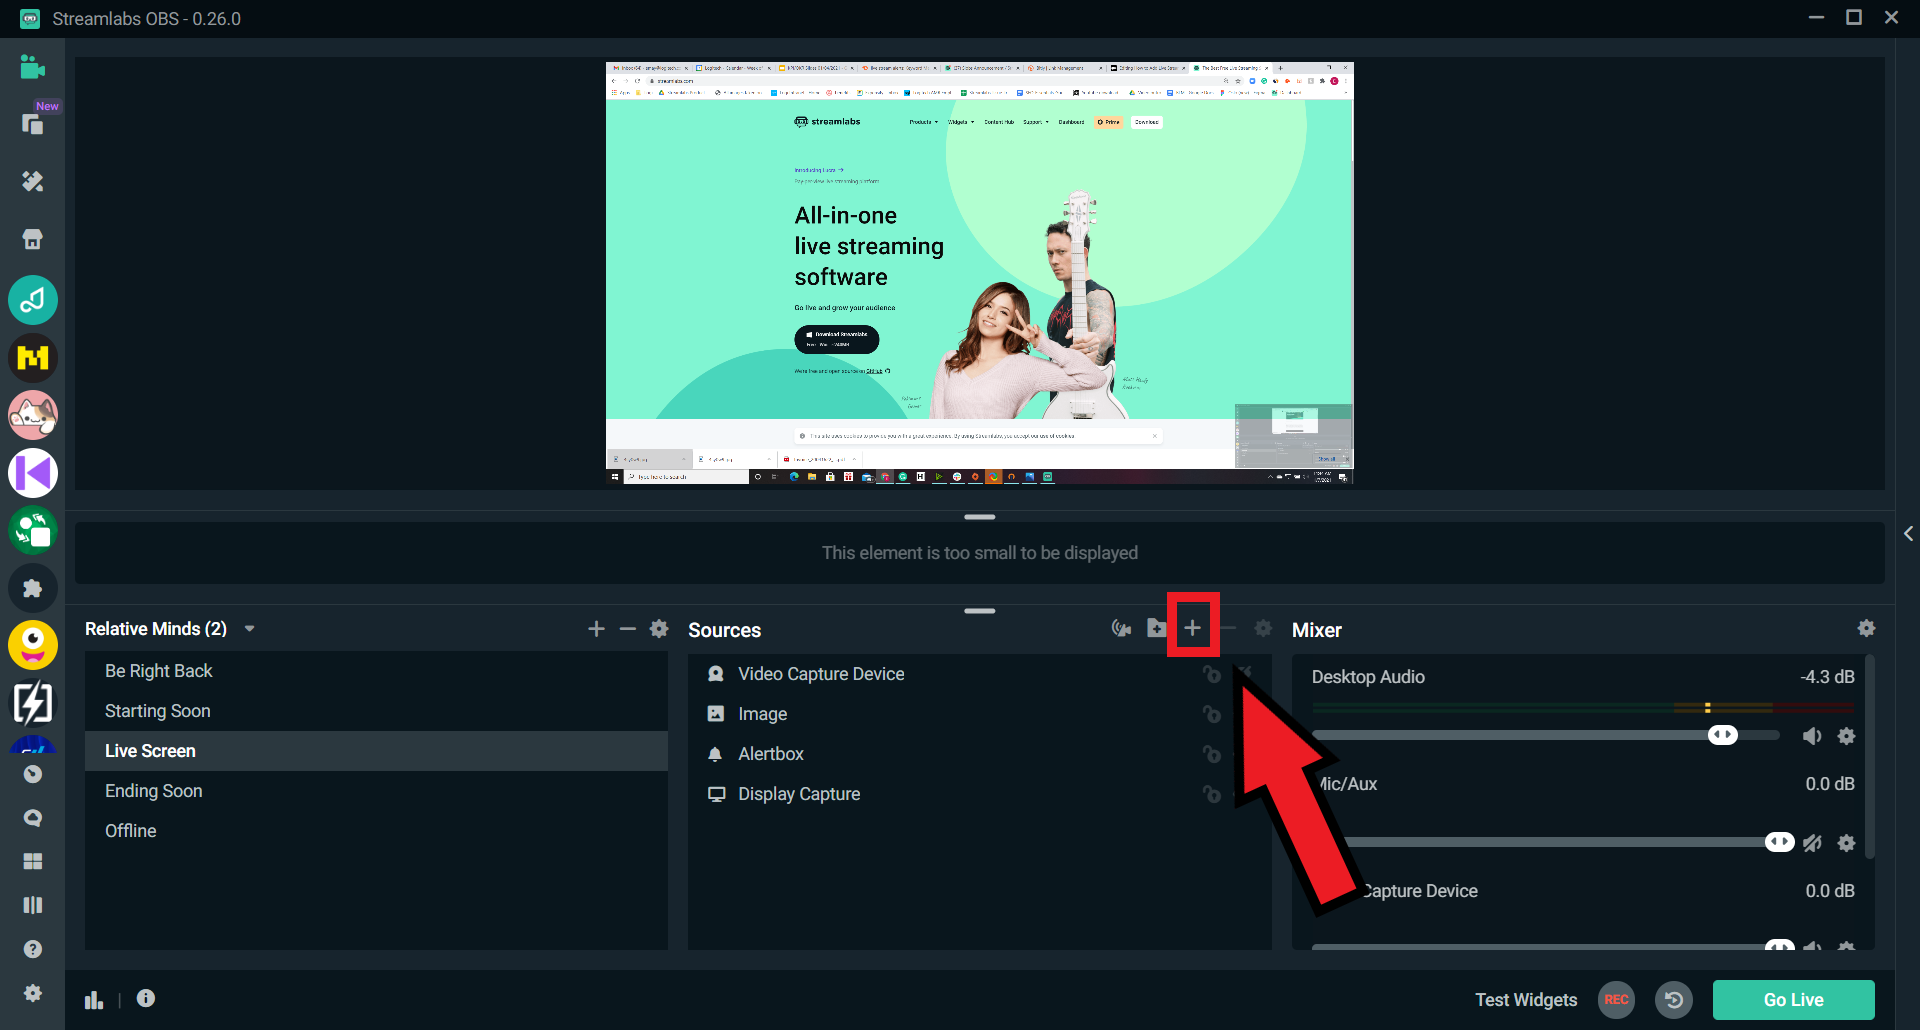Switch to the Starting Soon scene
This screenshot has height=1030, width=1920.
click(x=376, y=711)
